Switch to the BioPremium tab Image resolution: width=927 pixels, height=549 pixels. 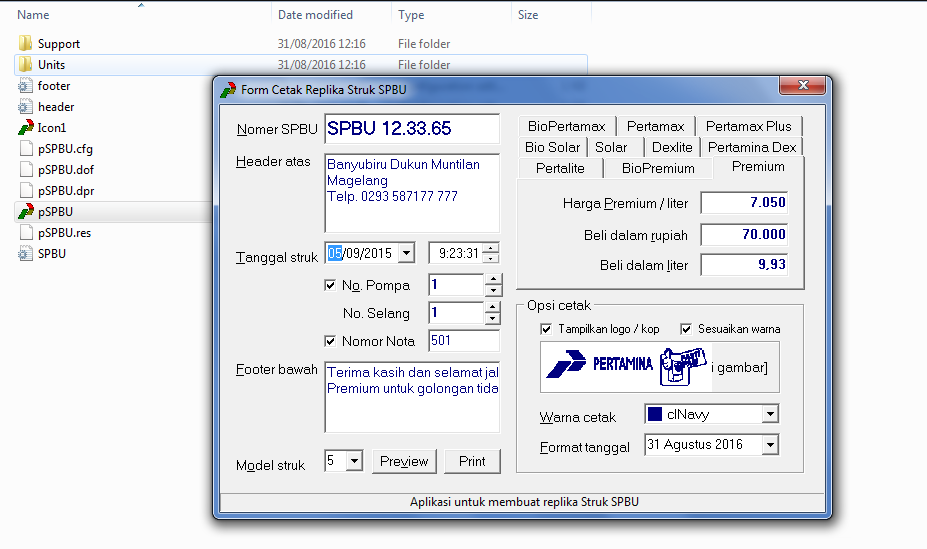click(x=658, y=168)
